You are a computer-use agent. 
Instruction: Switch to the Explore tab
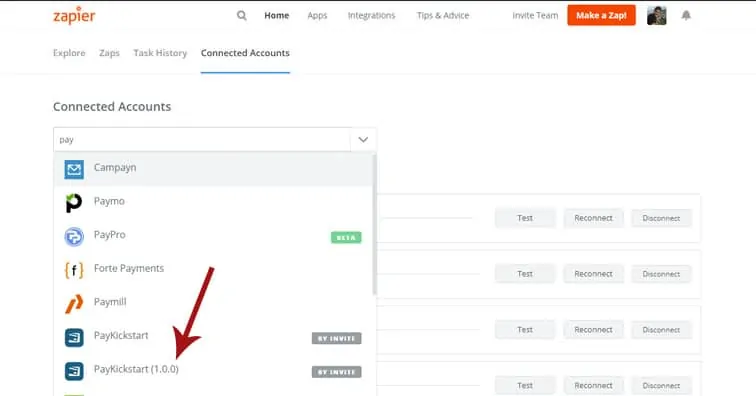click(x=69, y=53)
